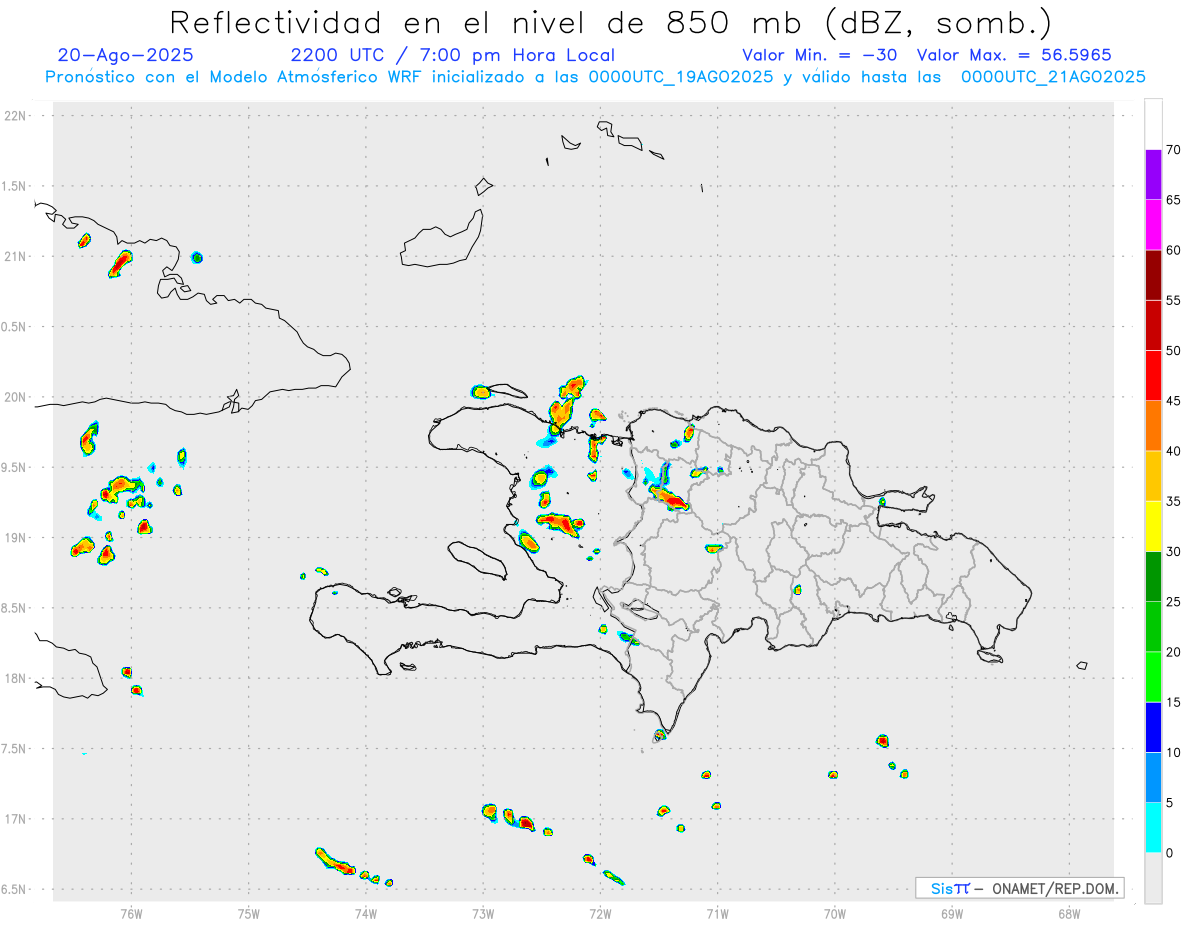Click the '71W' longitude label
Screen dimensions: 1200x927
coord(717,913)
